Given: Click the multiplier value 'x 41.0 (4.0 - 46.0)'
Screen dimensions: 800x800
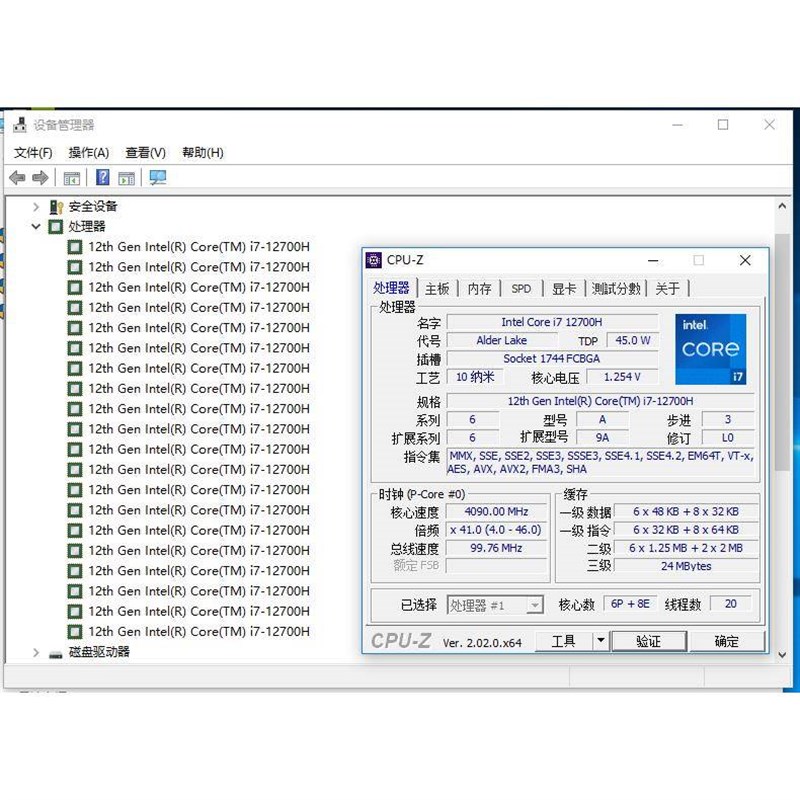Looking at the screenshot, I should click(x=496, y=530).
